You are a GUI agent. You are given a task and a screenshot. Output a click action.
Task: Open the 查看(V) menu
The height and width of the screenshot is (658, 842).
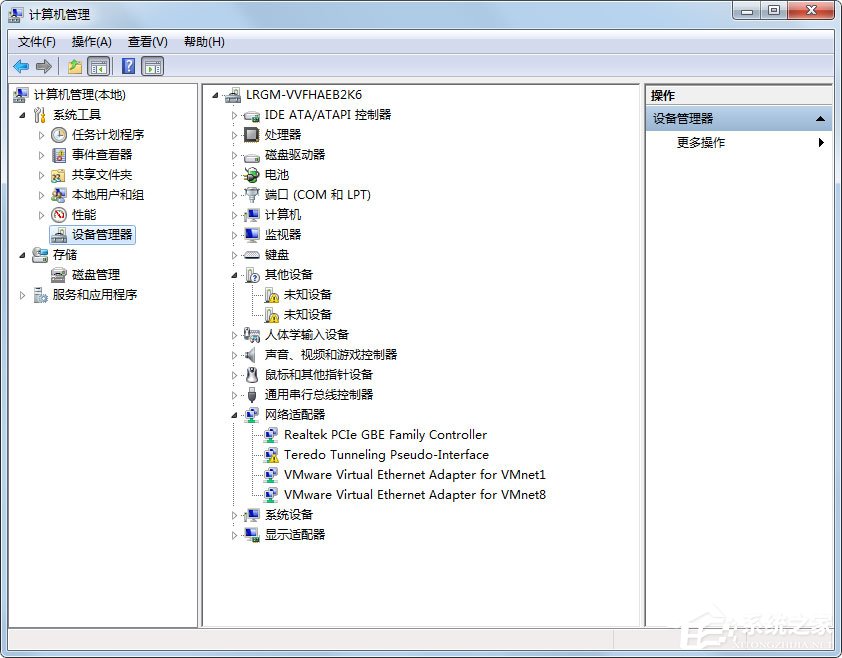pyautogui.click(x=146, y=41)
